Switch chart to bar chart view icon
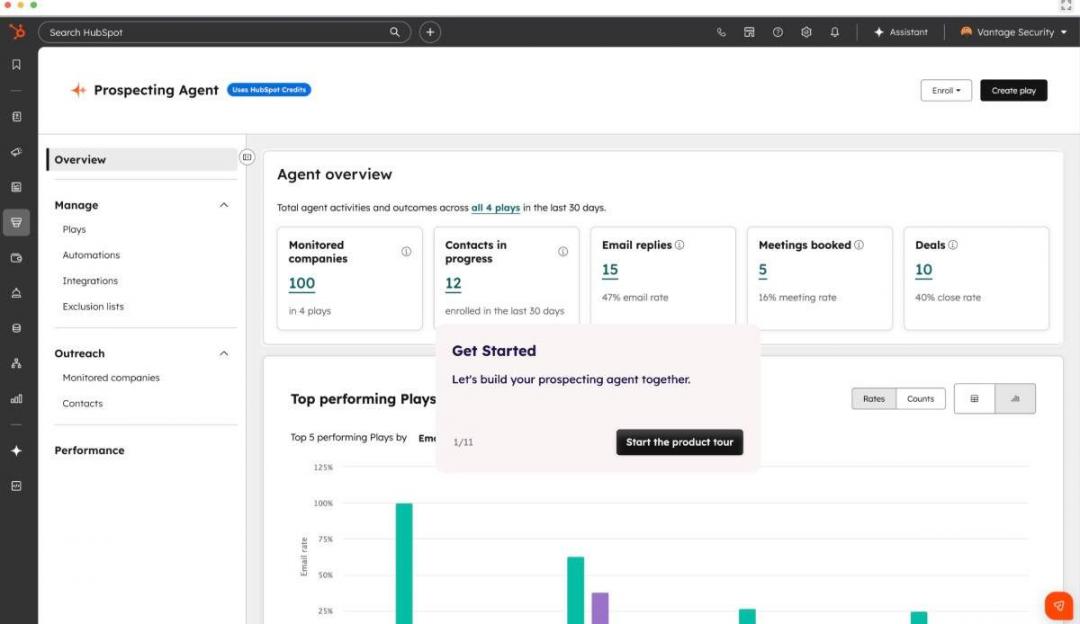1080x624 pixels. click(1015, 399)
